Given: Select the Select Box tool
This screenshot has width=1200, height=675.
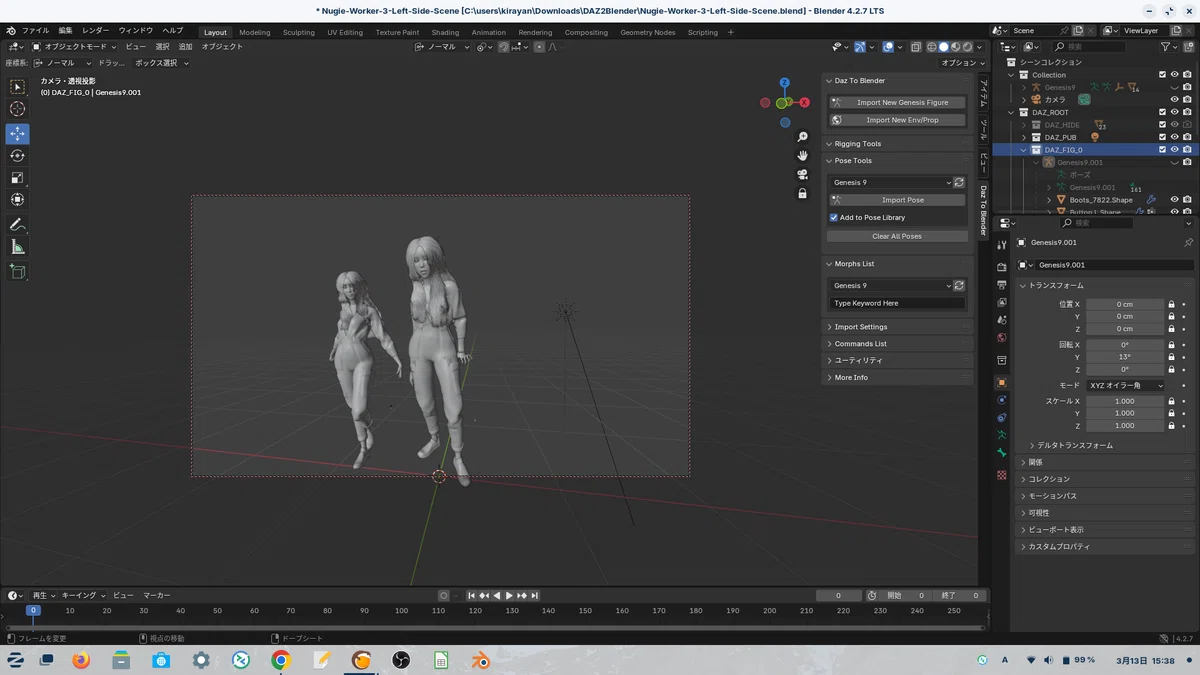Looking at the screenshot, I should tap(17, 87).
